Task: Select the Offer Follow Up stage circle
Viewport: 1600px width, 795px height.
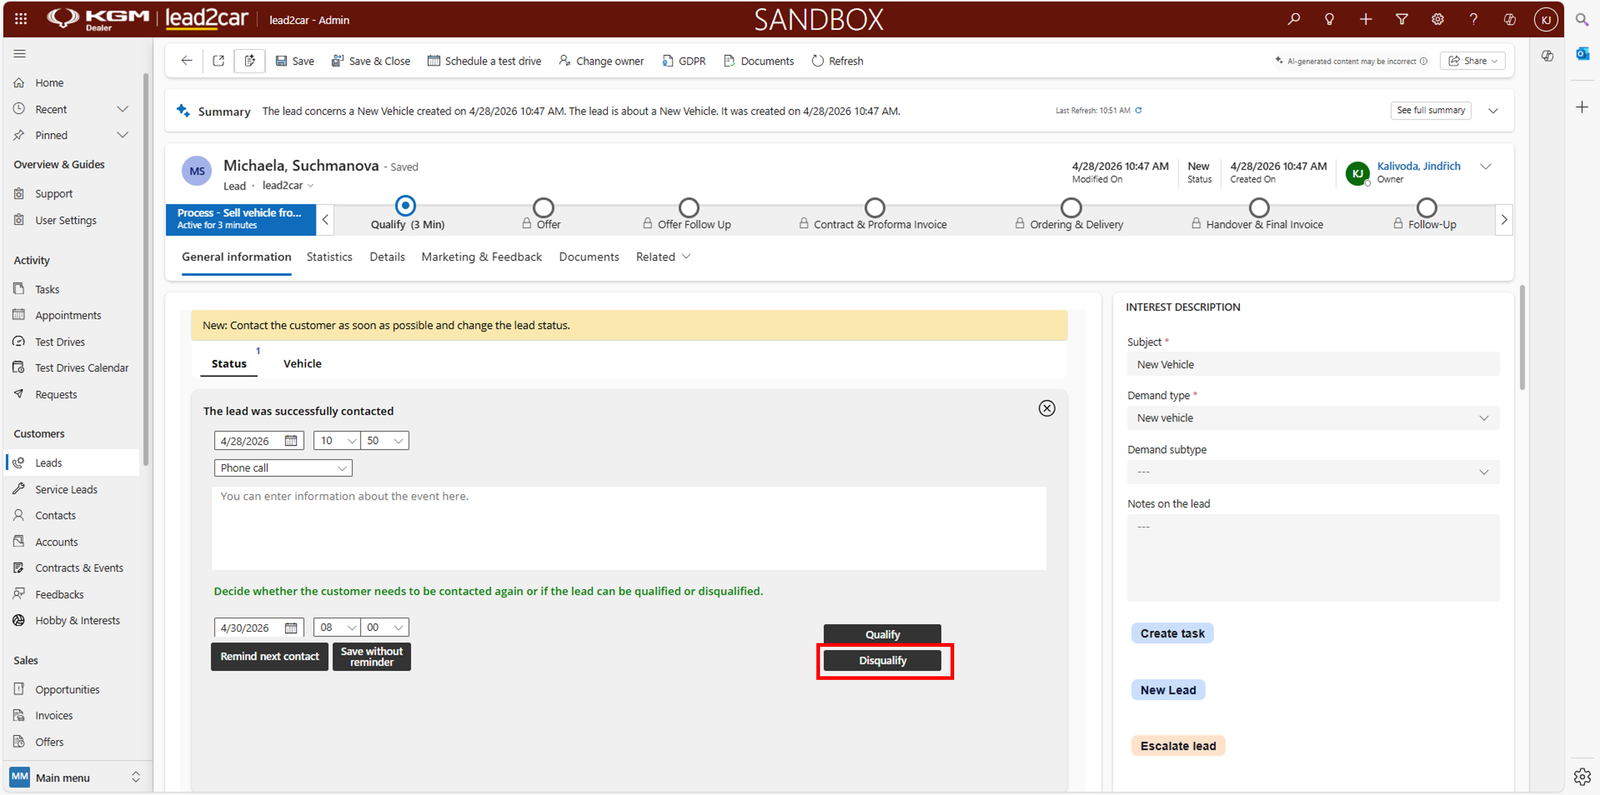Action: 689,207
